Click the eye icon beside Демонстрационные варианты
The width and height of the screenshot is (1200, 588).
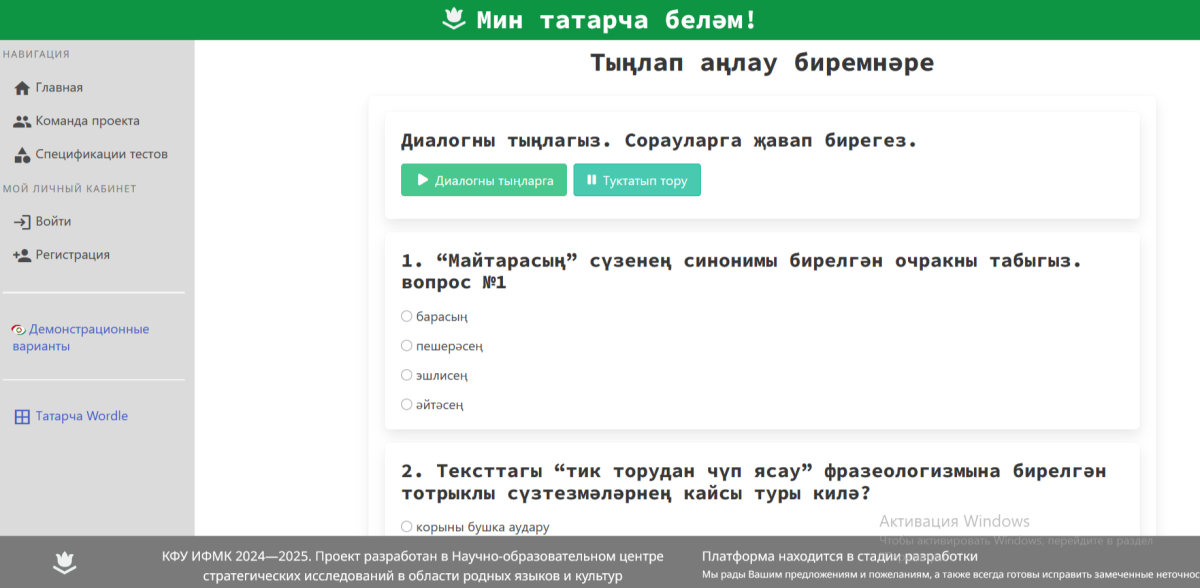(x=18, y=330)
